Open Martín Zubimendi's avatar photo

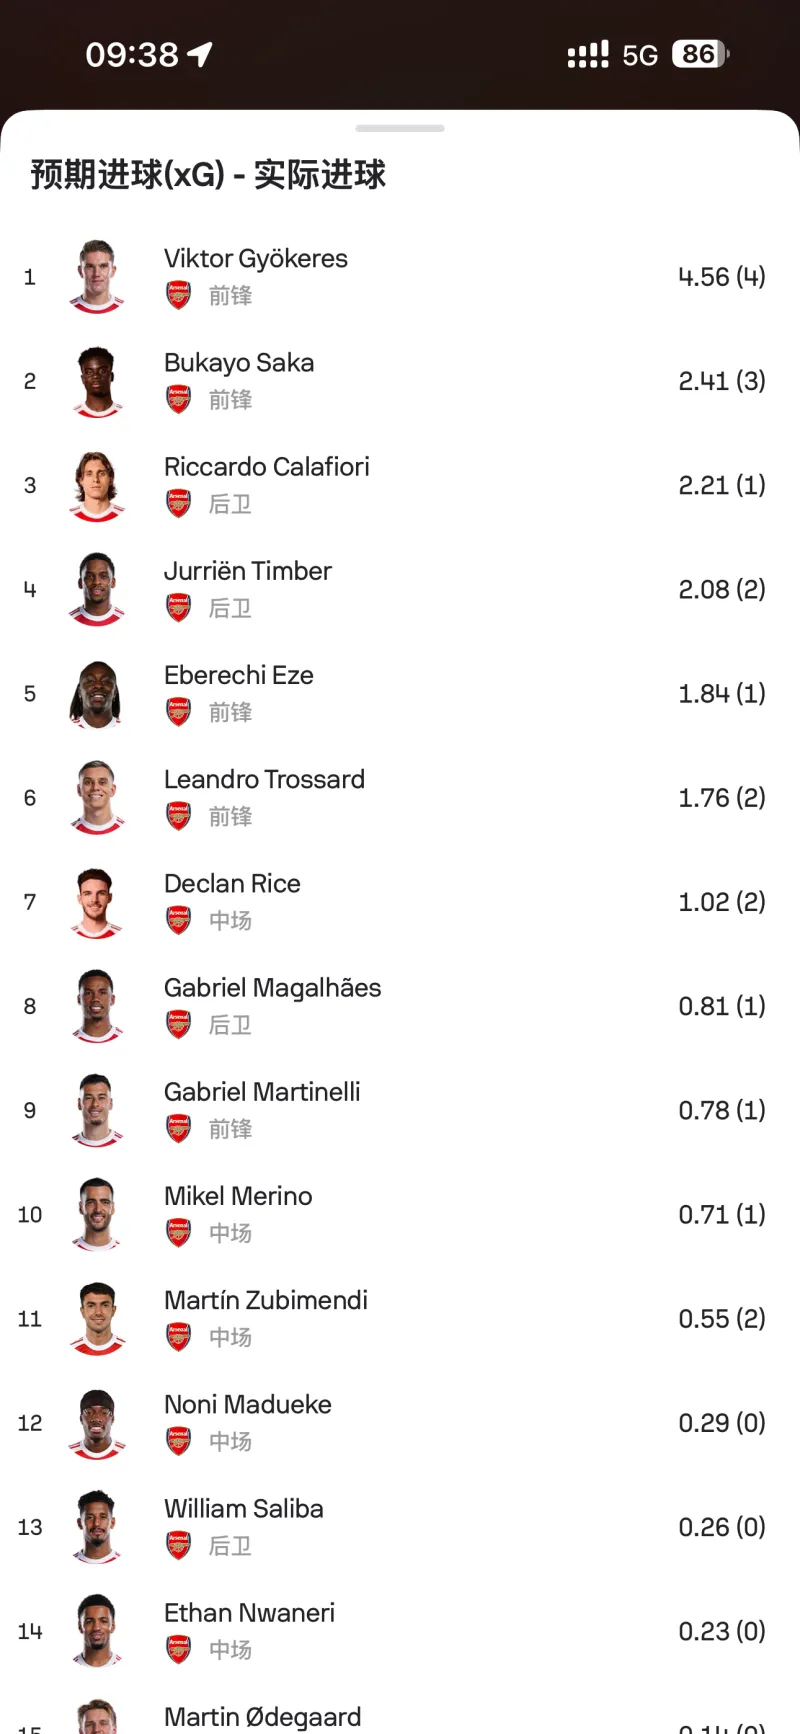(97, 1319)
